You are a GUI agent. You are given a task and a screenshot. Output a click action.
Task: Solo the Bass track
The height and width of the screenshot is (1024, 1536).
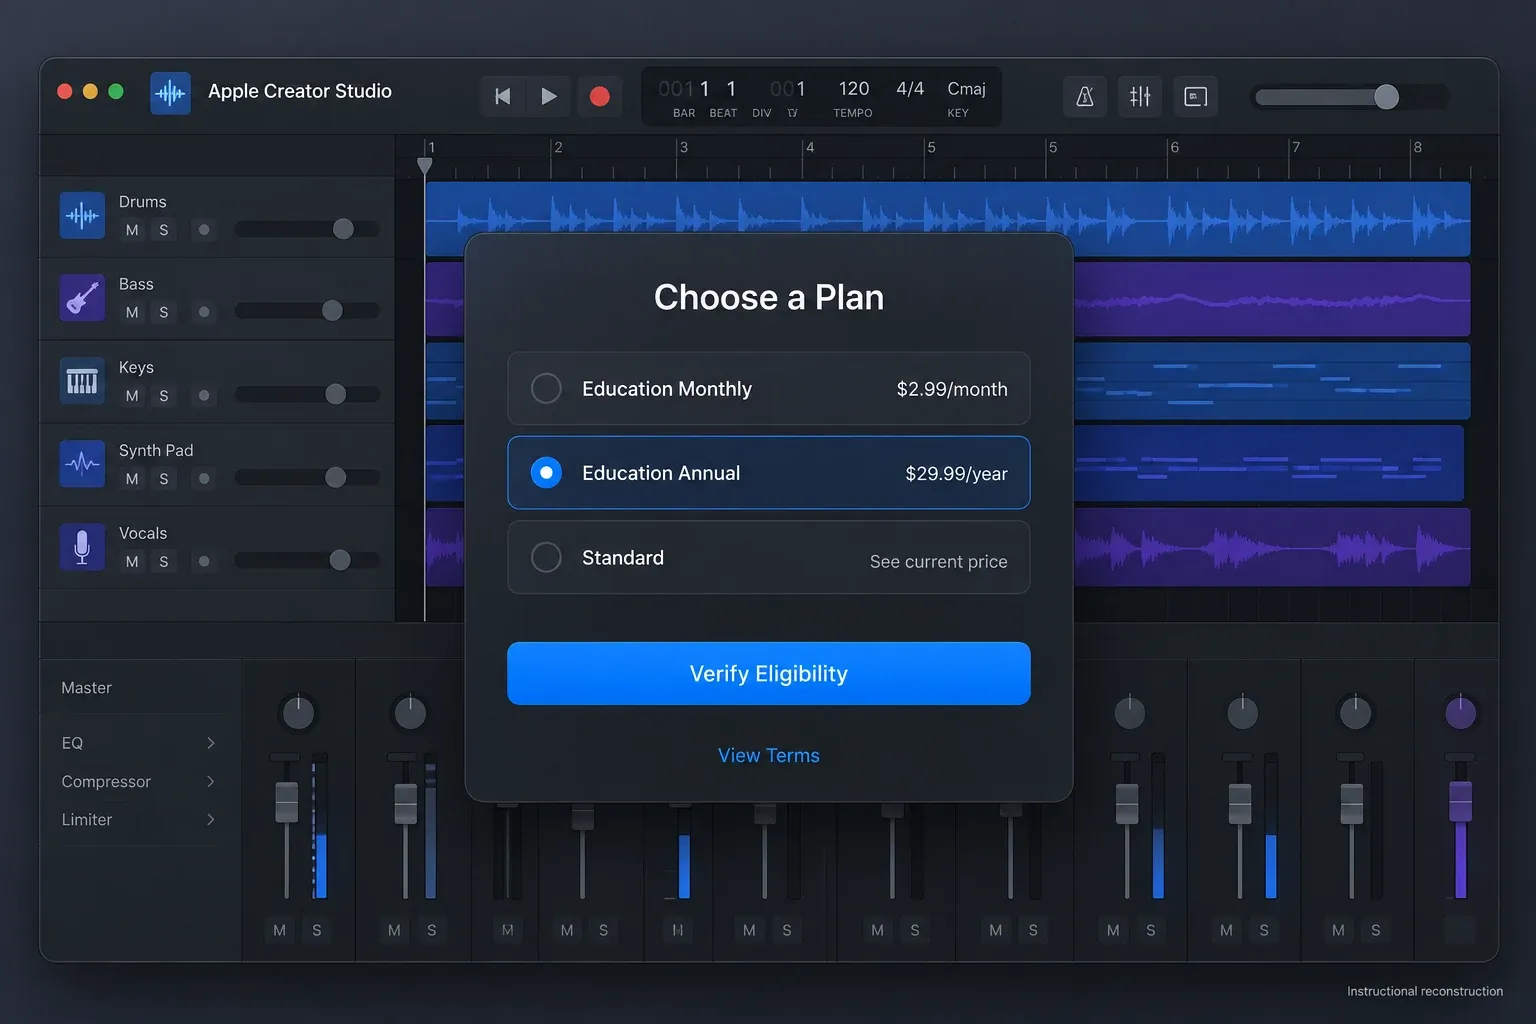pyautogui.click(x=164, y=313)
